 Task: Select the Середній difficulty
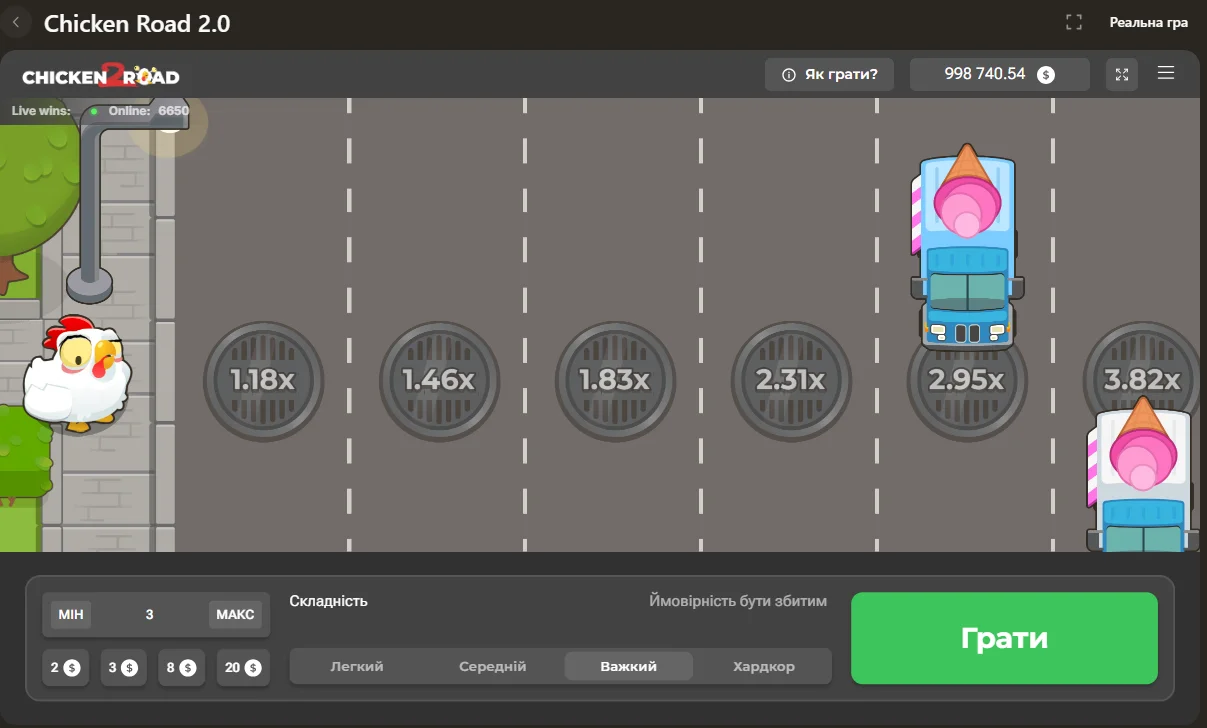point(493,666)
